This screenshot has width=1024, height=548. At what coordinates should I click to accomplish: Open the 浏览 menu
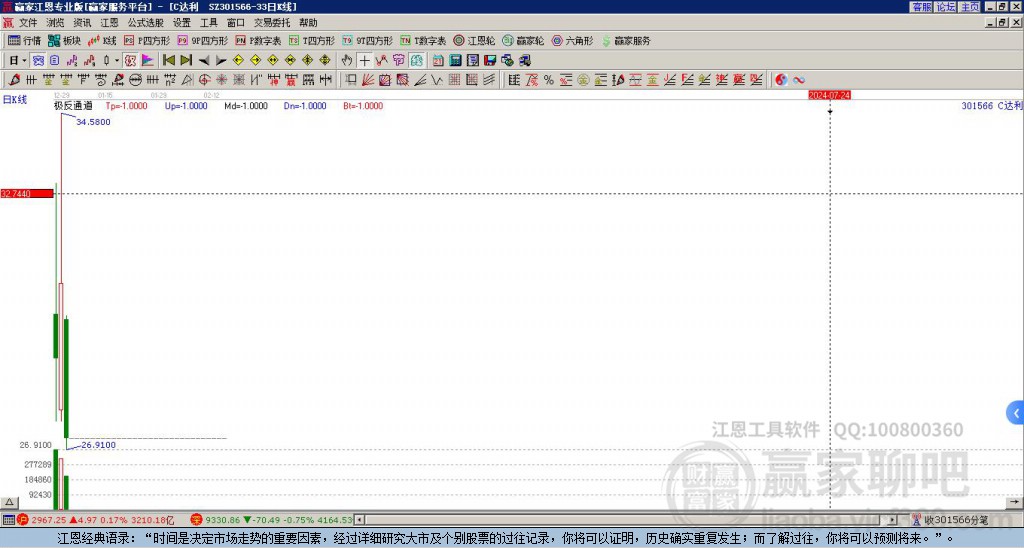tap(55, 23)
